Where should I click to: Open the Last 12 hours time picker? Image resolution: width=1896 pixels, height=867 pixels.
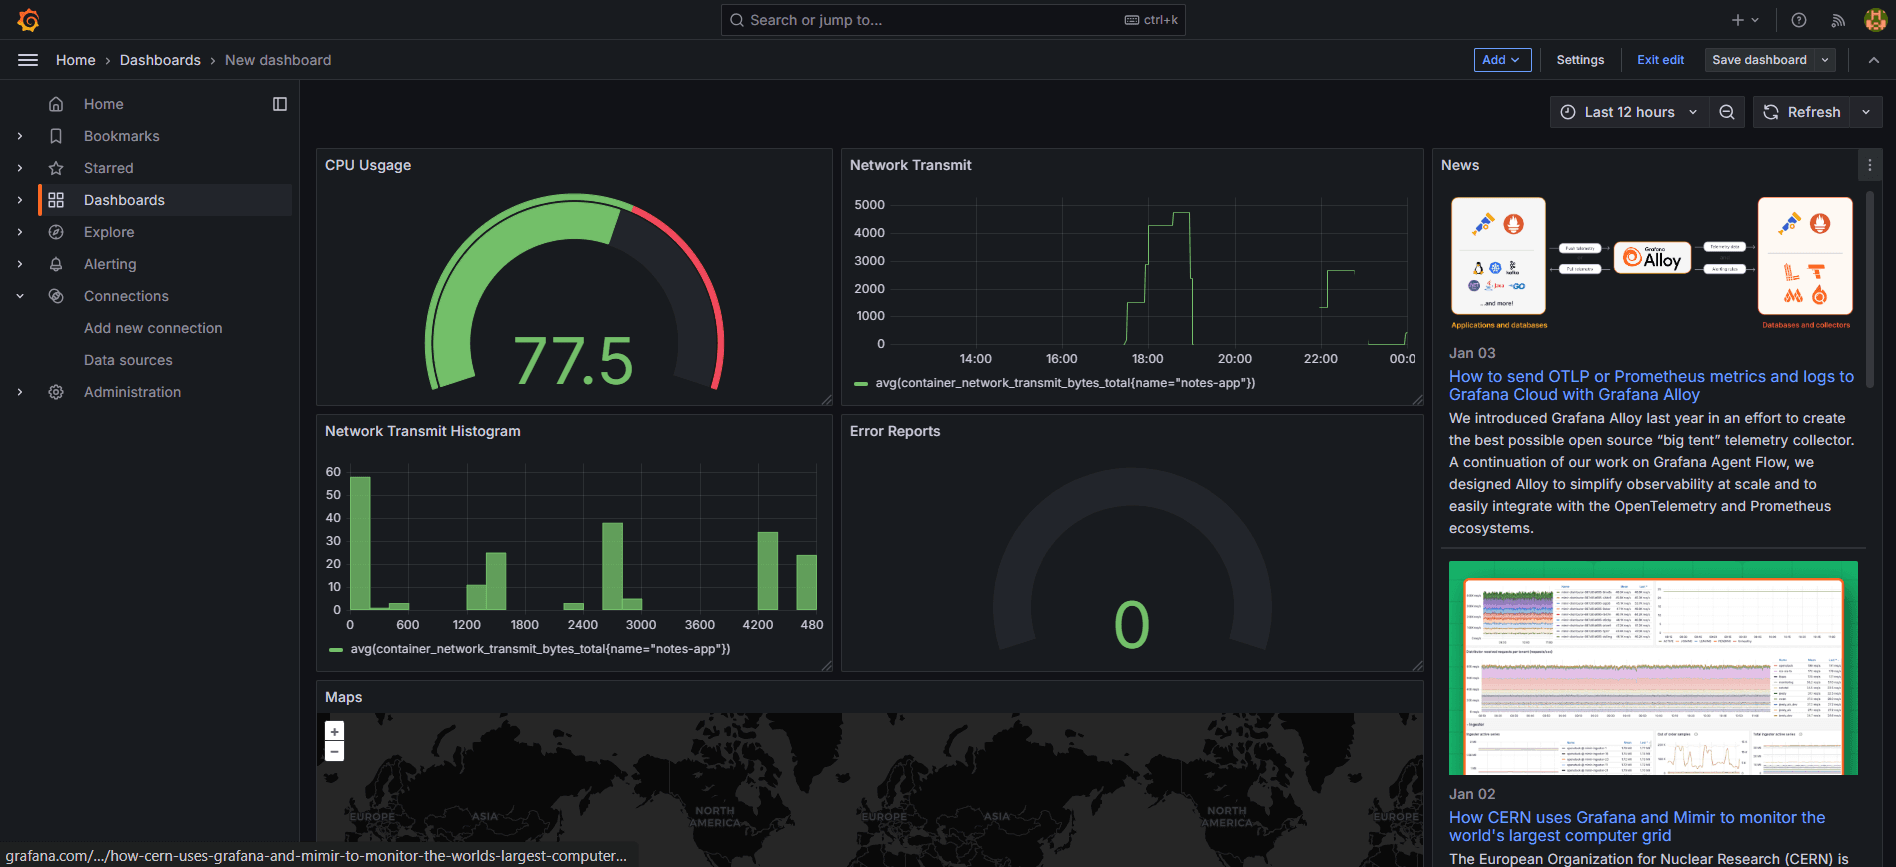pos(1629,112)
